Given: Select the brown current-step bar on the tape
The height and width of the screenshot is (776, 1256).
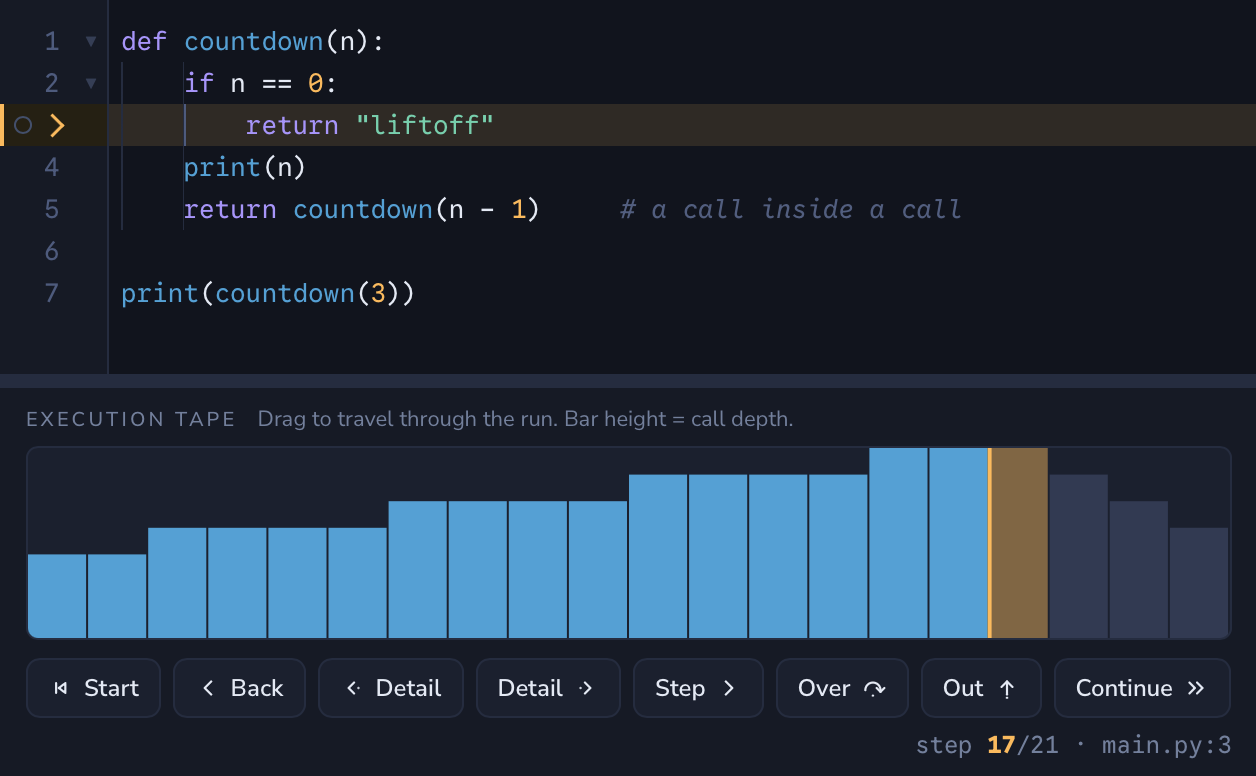Looking at the screenshot, I should pyautogui.click(x=1019, y=543).
